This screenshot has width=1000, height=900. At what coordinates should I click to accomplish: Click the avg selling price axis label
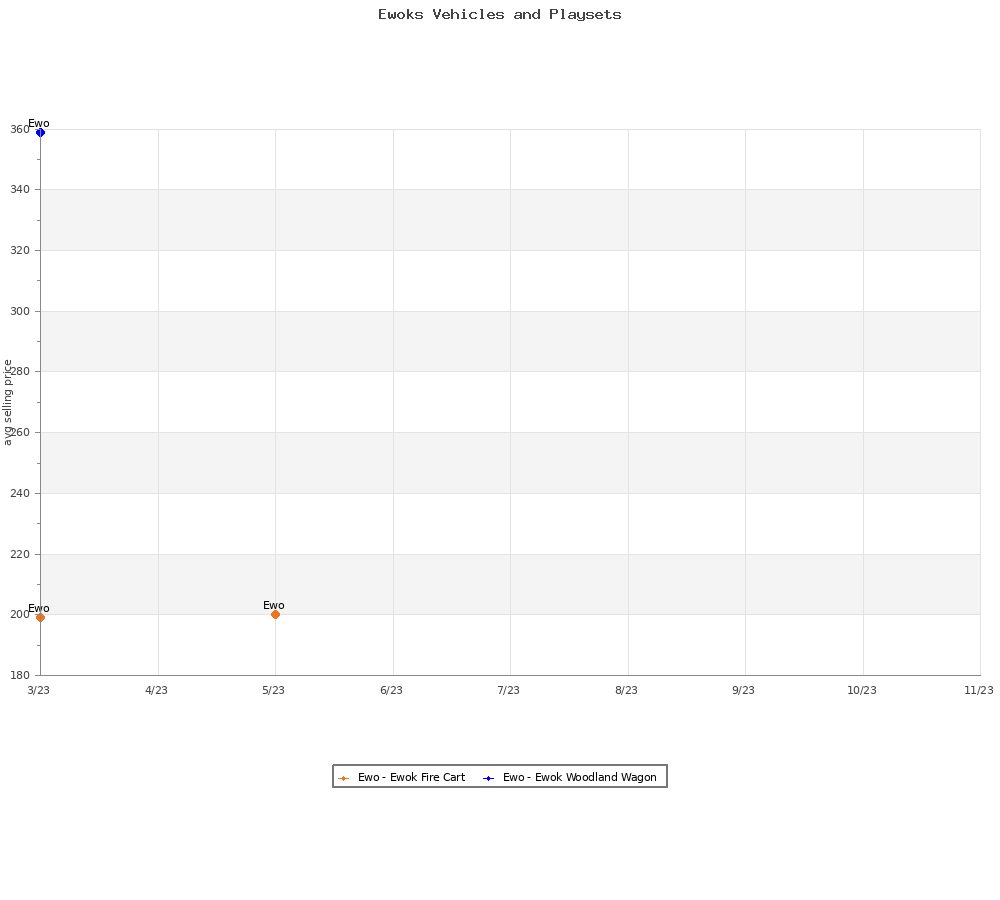pos(8,402)
